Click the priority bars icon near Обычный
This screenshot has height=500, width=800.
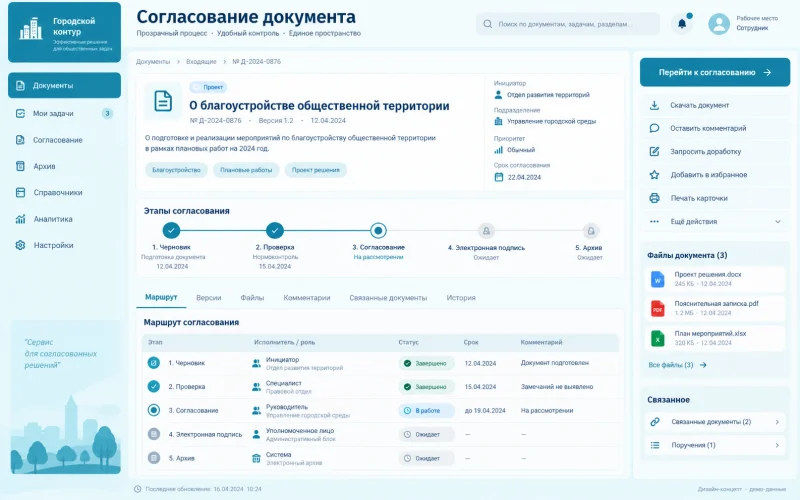tap(498, 150)
